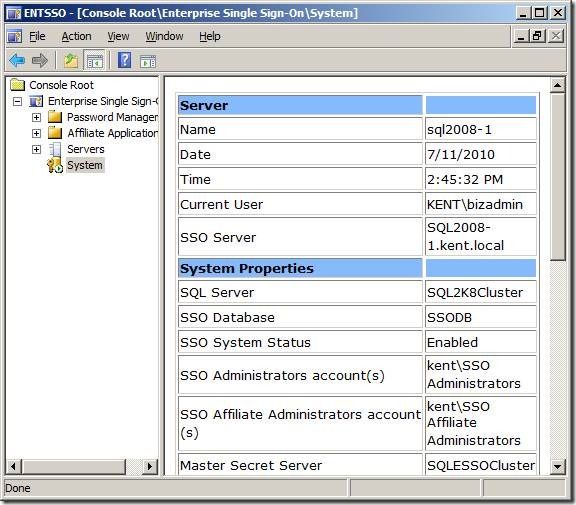
Task: Click the SQL2K8Cluster value
Action: click(475, 292)
